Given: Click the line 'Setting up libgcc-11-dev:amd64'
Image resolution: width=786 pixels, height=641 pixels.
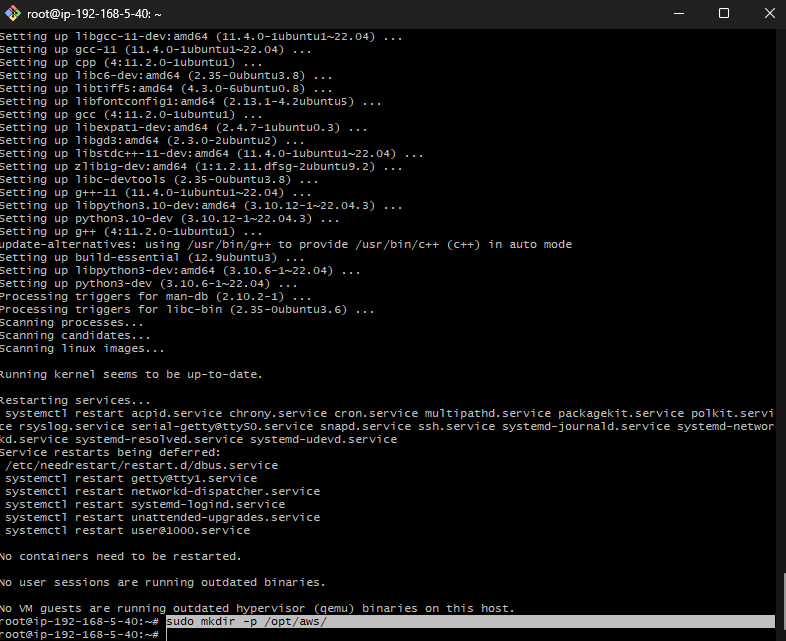Looking at the screenshot, I should pos(201,37).
